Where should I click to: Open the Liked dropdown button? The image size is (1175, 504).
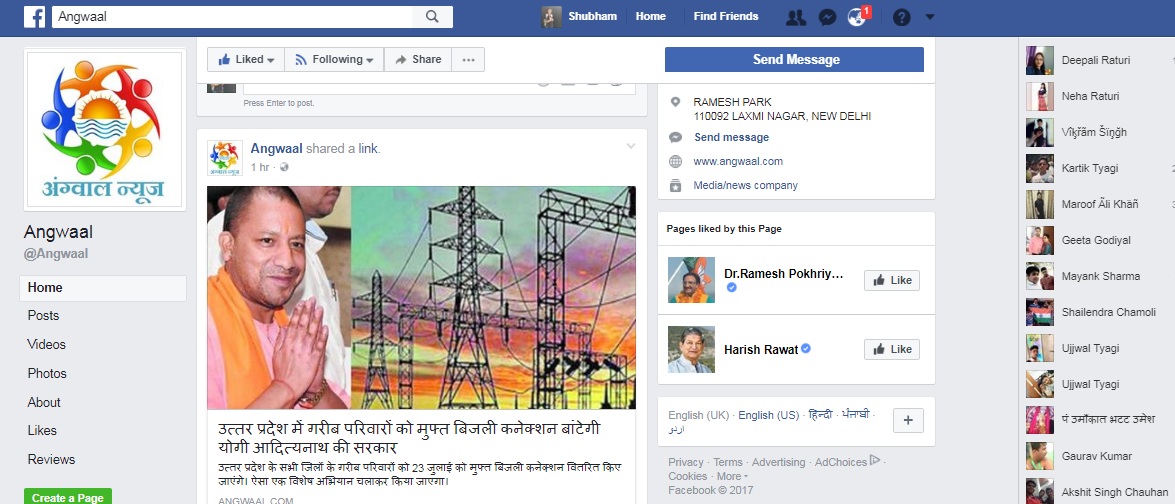pos(246,59)
